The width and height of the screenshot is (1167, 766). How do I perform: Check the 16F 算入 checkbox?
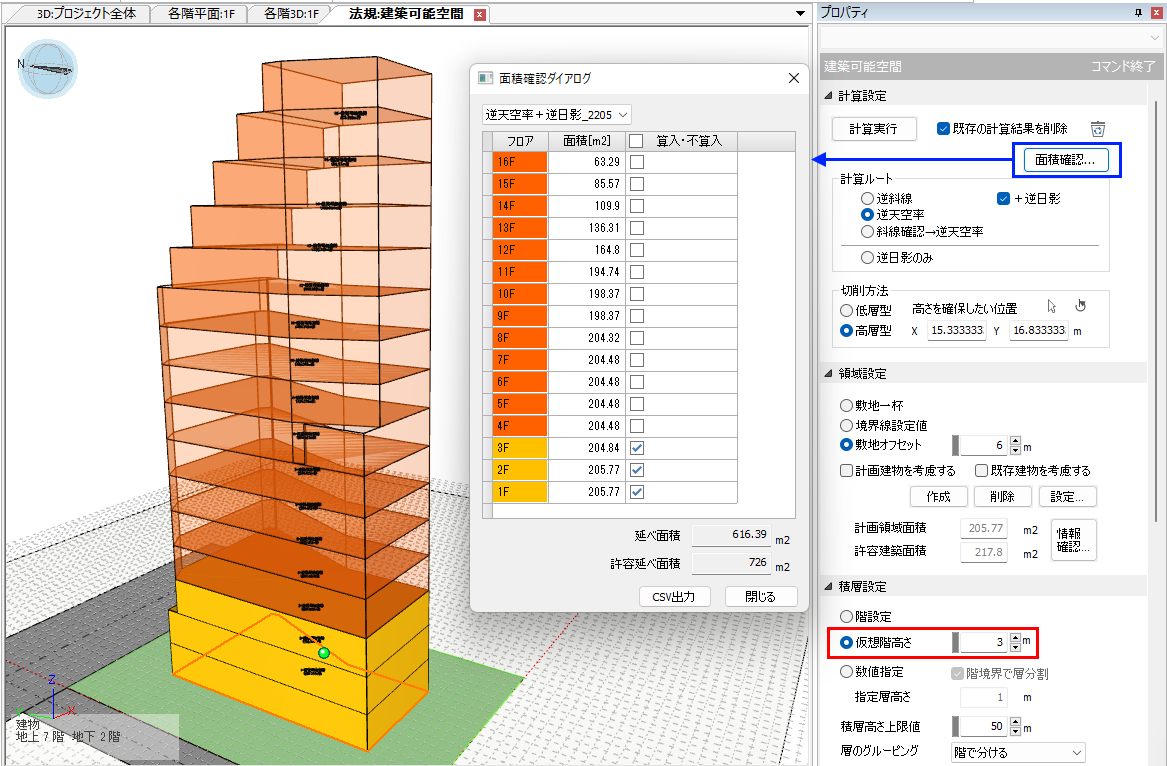(637, 162)
